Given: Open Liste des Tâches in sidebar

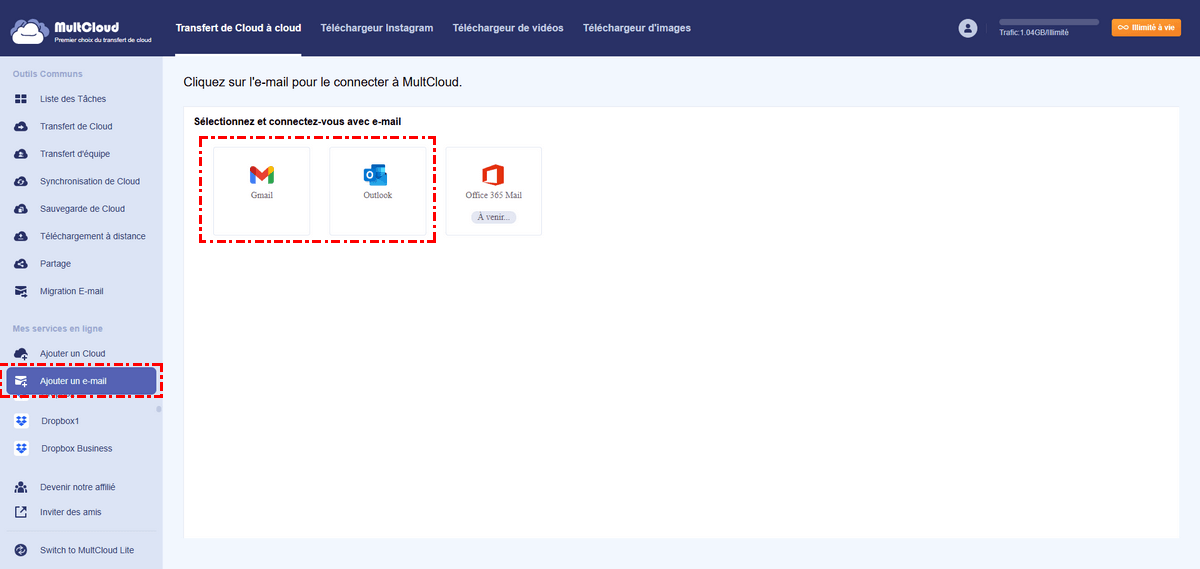Looking at the screenshot, I should point(73,99).
